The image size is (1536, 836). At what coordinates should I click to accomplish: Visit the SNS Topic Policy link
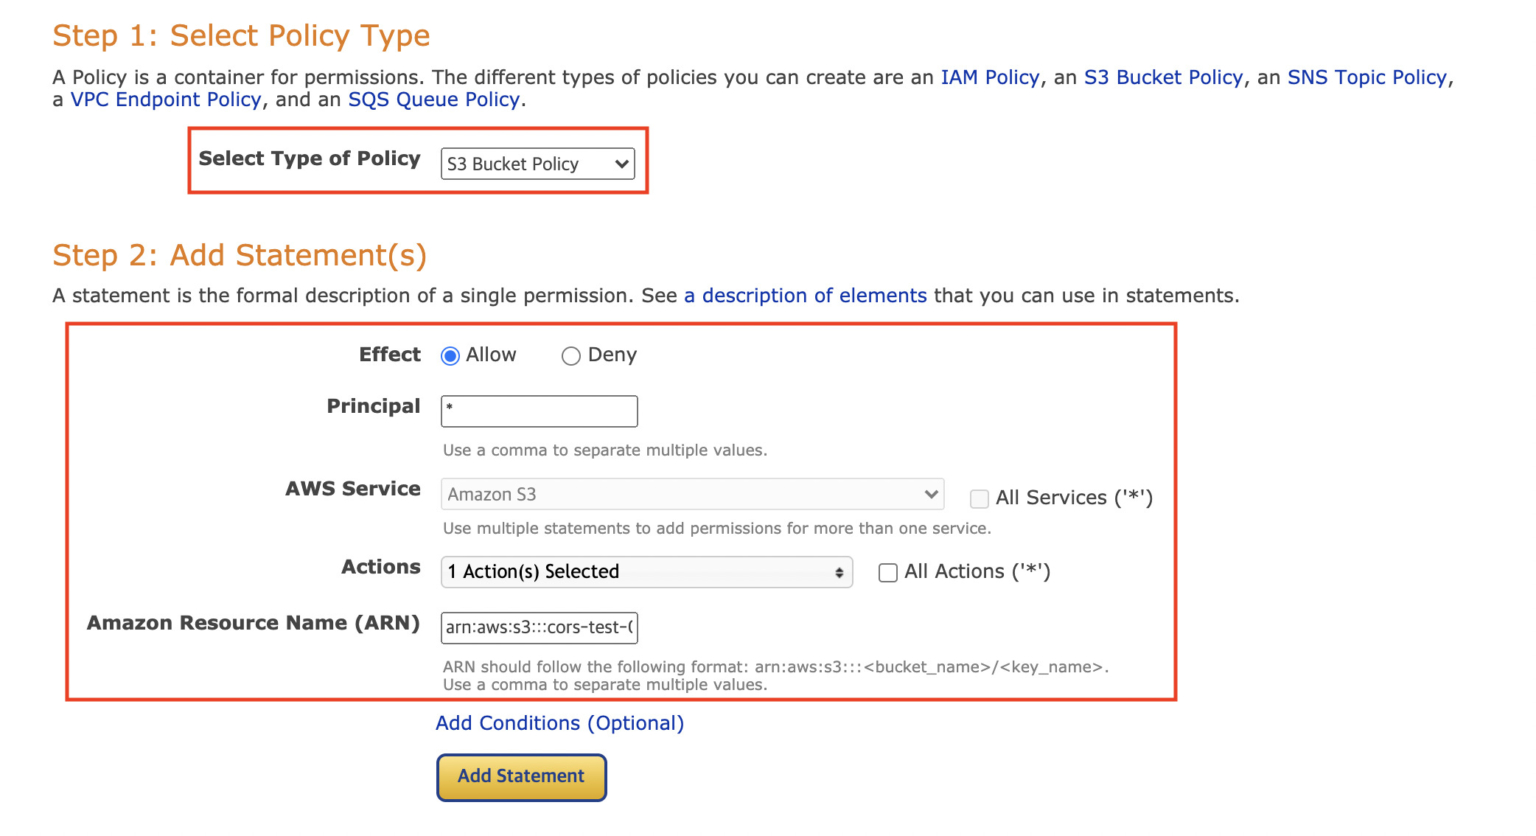click(1367, 78)
